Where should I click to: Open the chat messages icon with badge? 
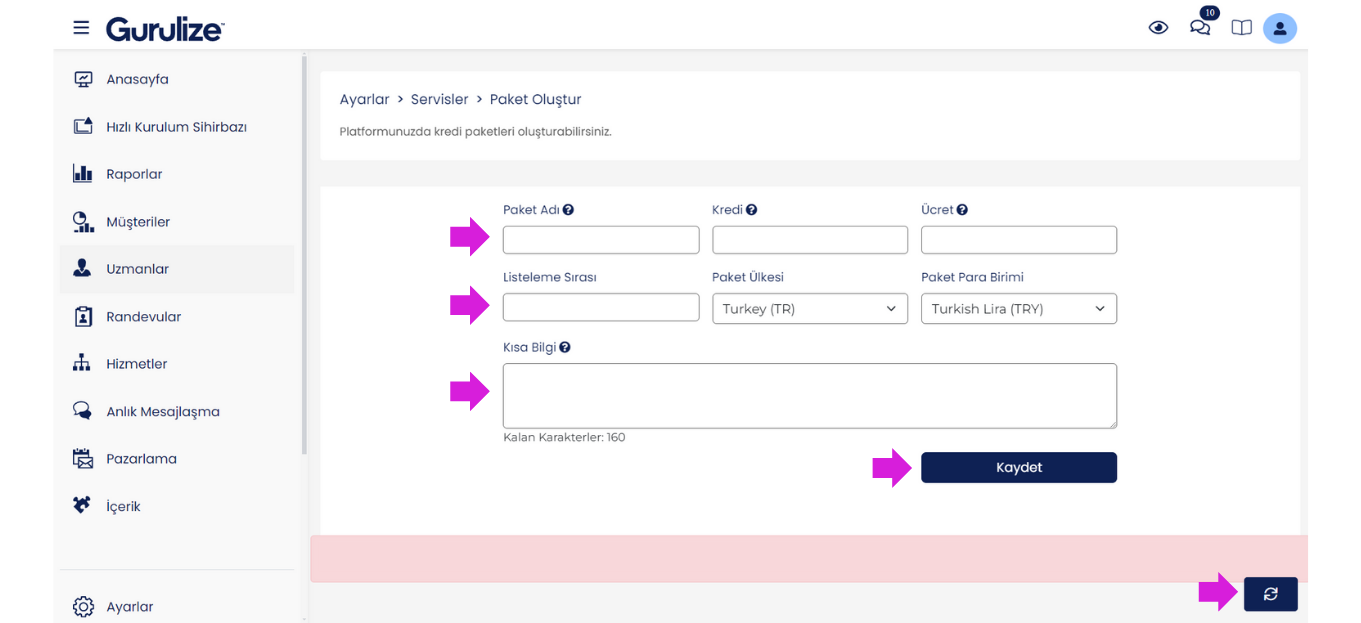1202,24
